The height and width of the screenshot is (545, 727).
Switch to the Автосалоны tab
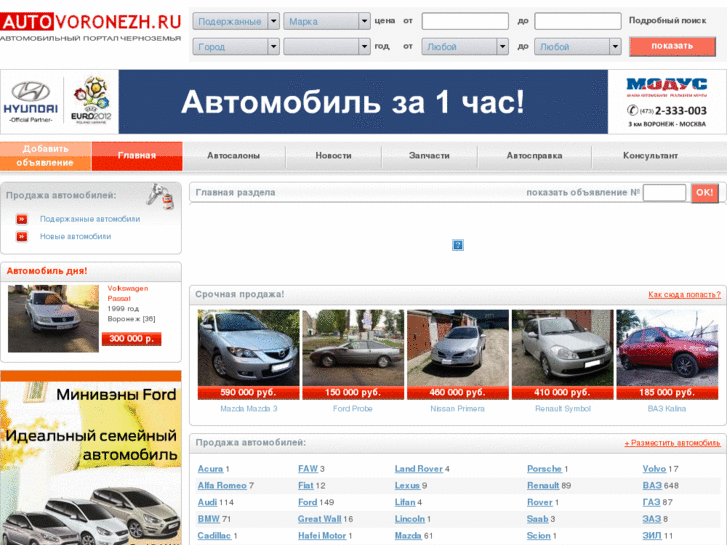pyautogui.click(x=233, y=156)
